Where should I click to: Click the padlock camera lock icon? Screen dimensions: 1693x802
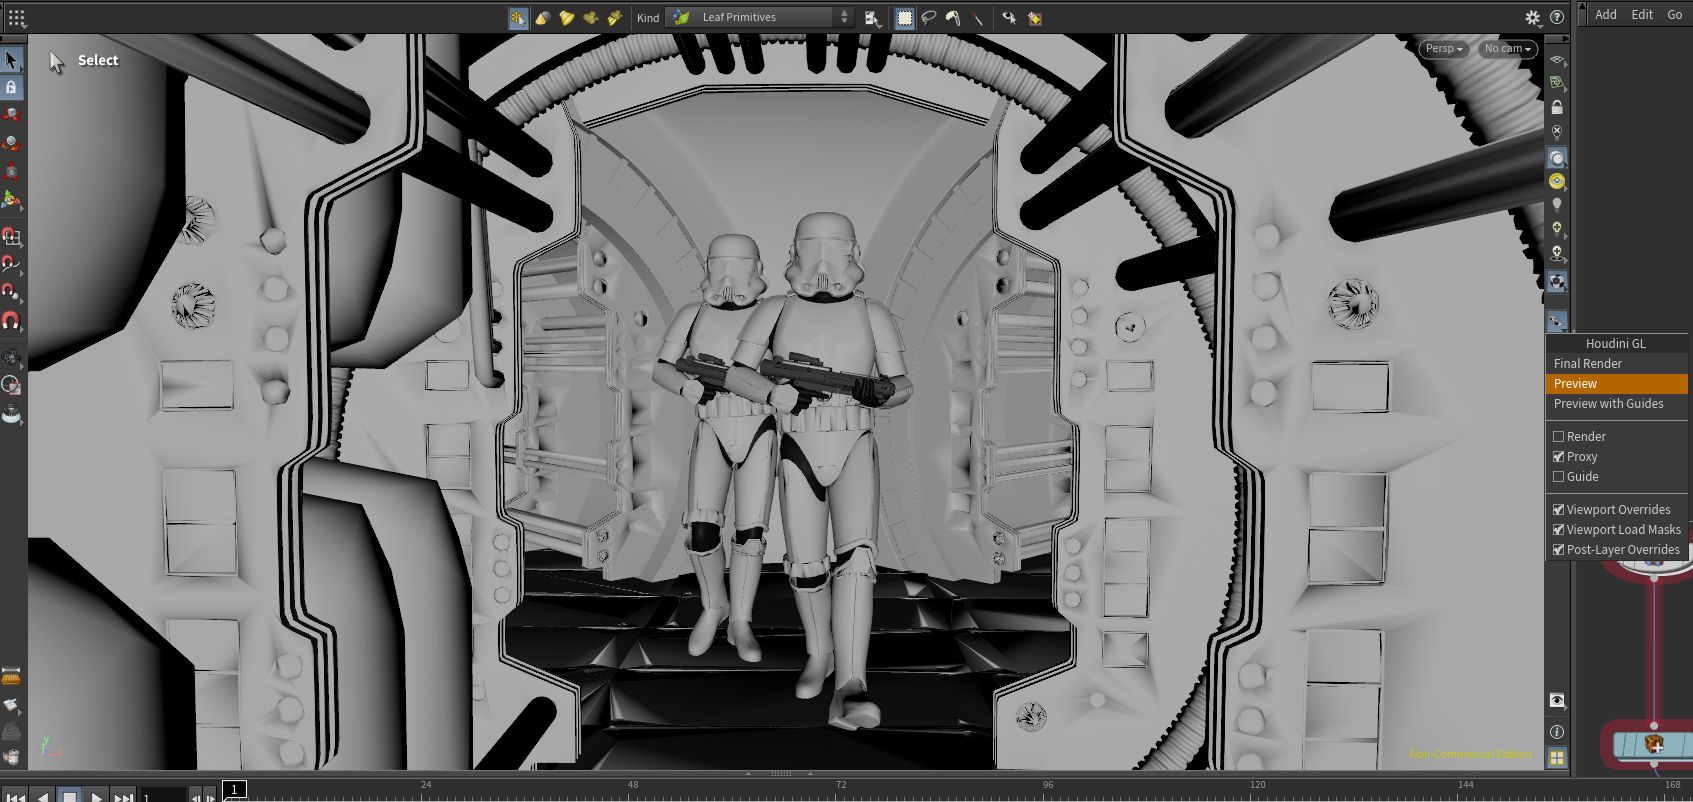1557,107
